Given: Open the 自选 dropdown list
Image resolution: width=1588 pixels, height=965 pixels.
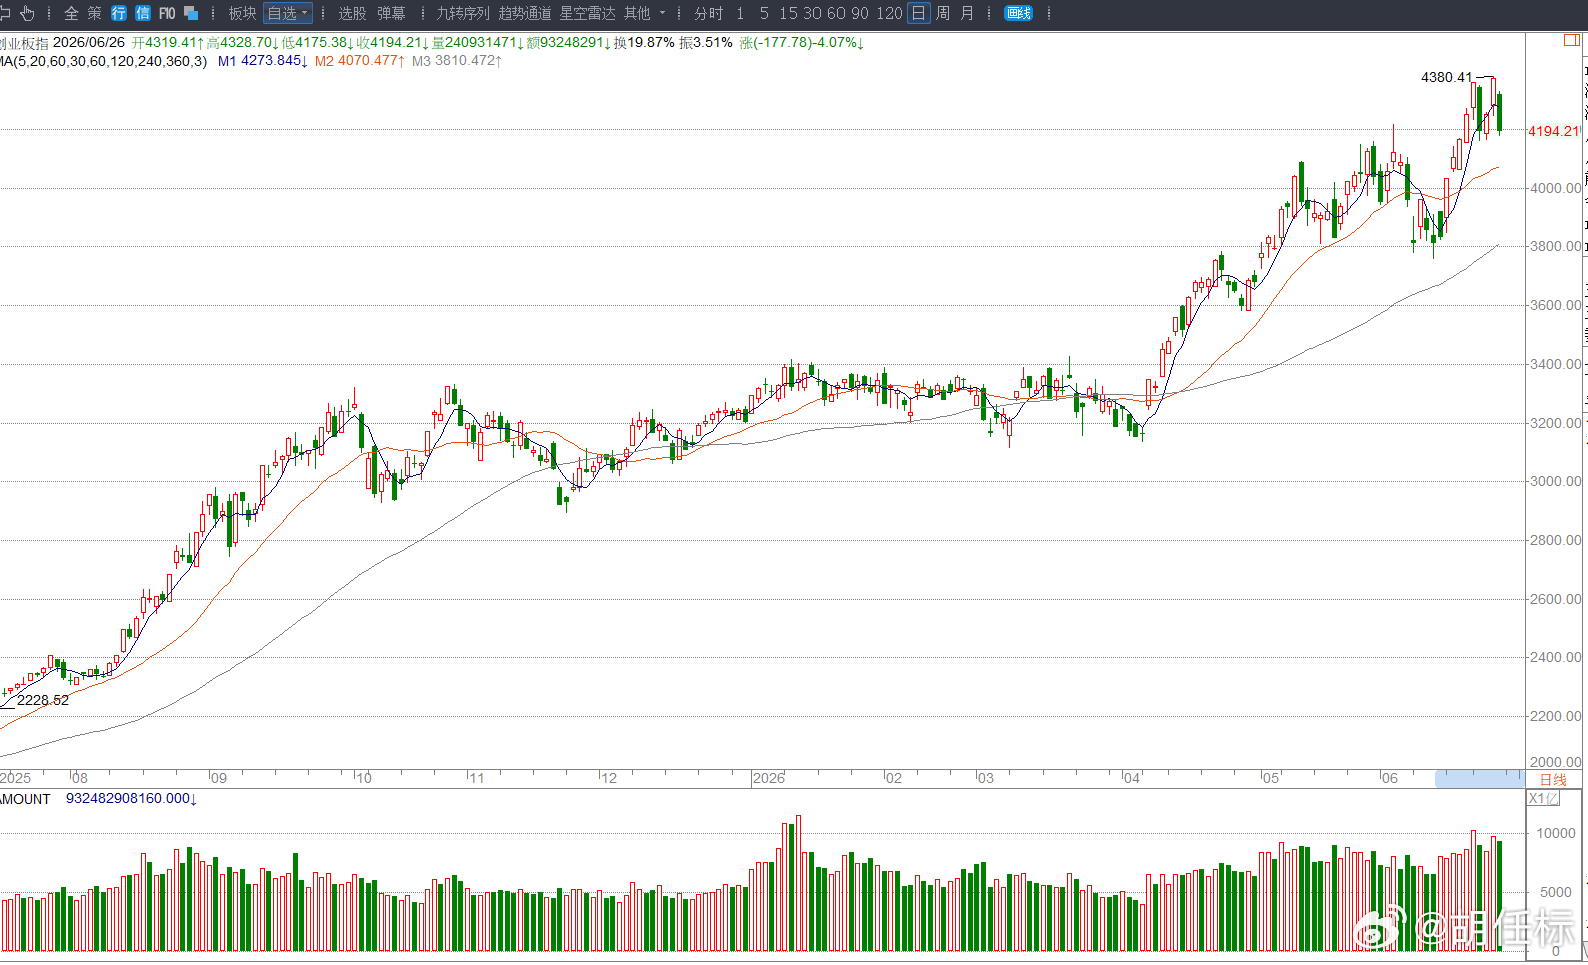Looking at the screenshot, I should [288, 13].
